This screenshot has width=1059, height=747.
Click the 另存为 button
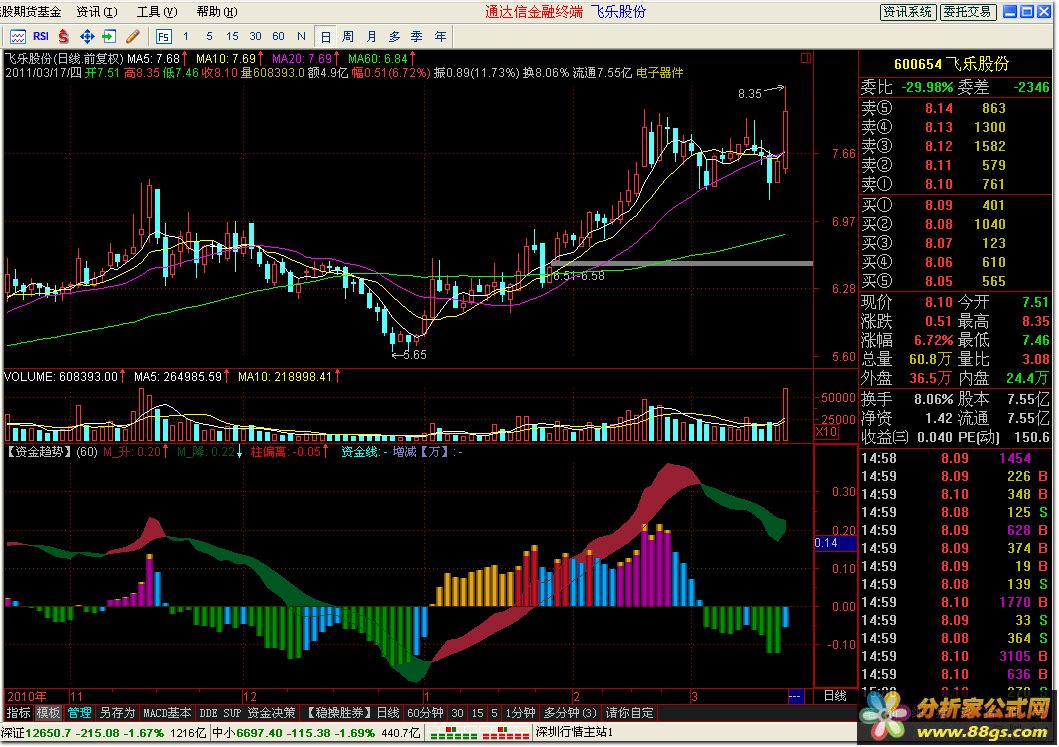pos(117,713)
